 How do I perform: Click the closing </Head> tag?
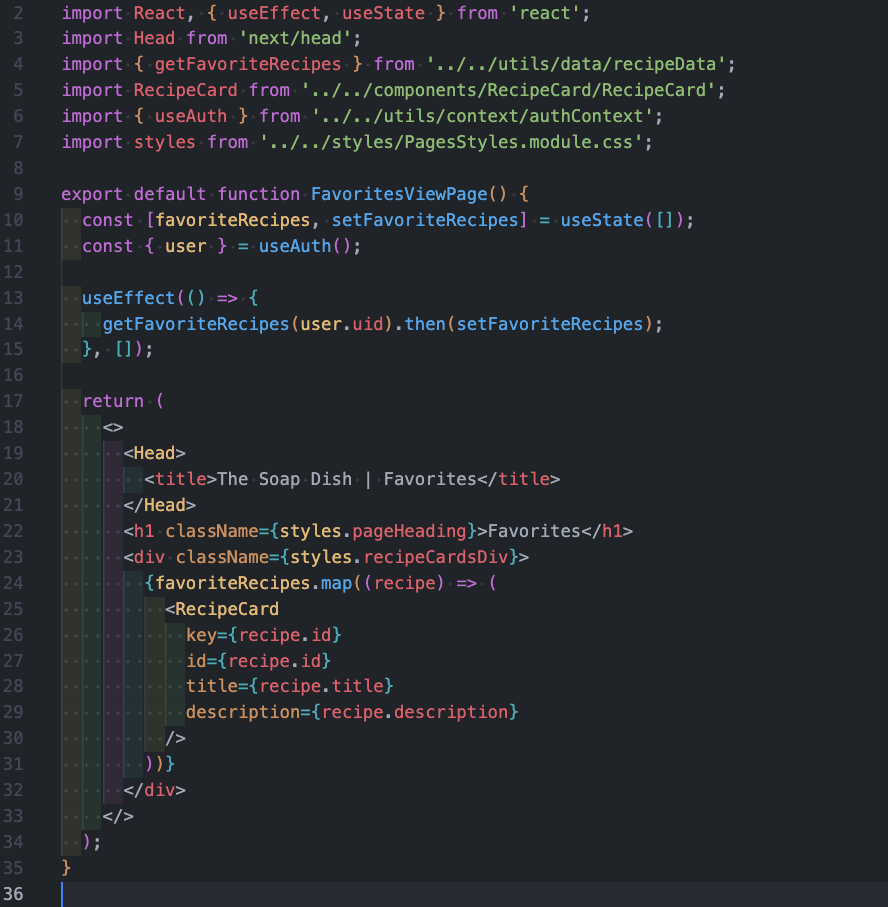click(x=160, y=505)
